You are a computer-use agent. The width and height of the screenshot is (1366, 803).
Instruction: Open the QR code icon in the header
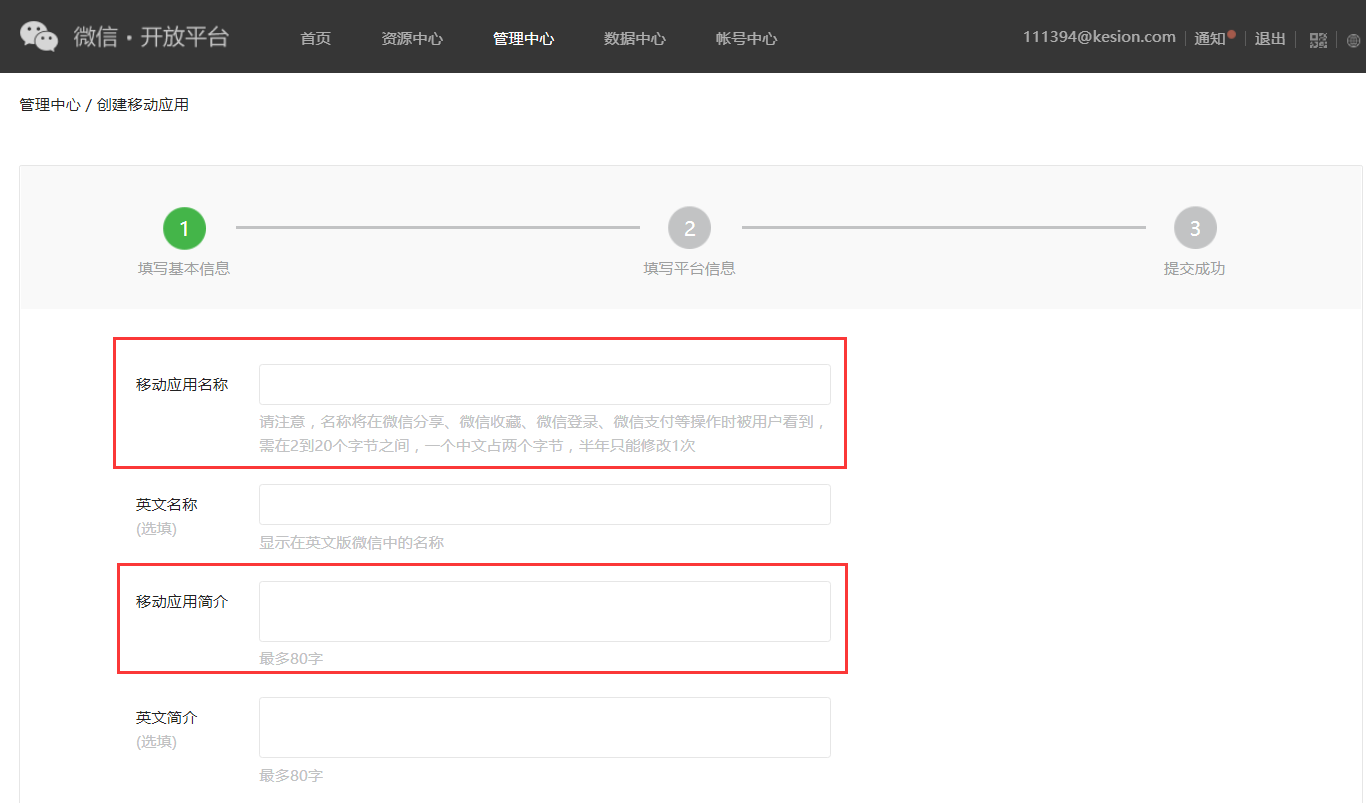[x=1318, y=39]
